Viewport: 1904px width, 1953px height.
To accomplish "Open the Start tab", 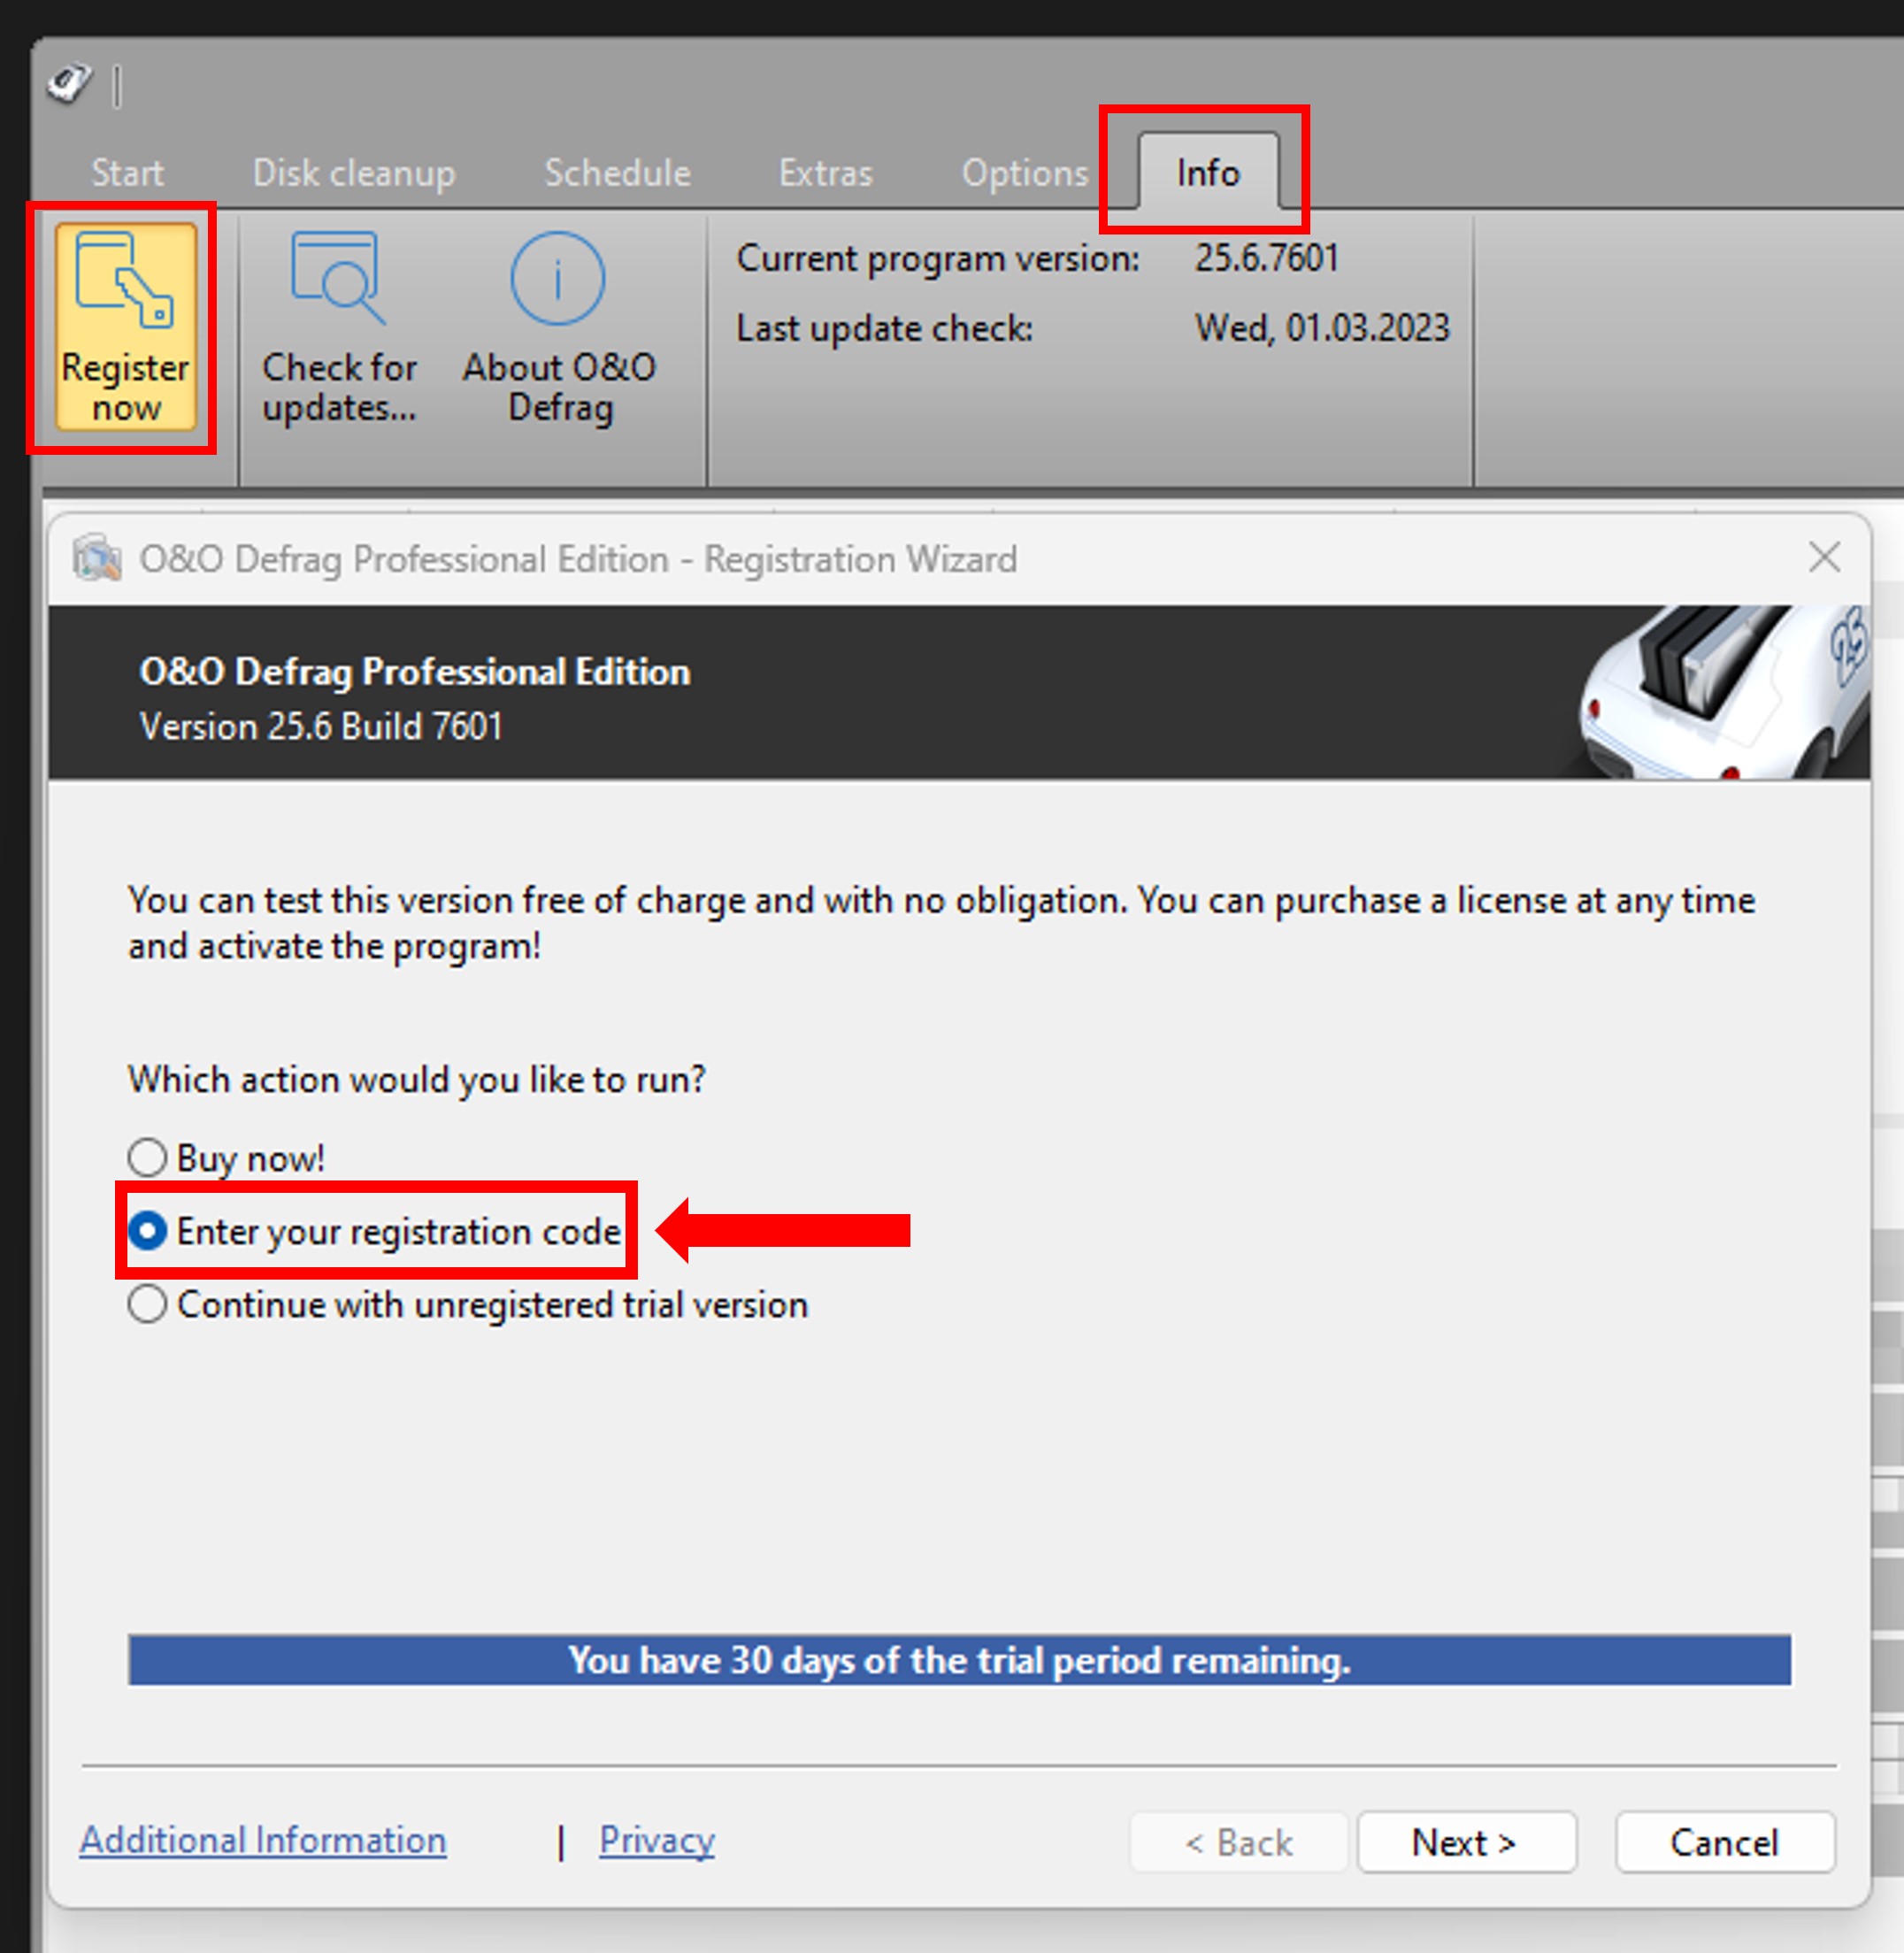I will click(x=128, y=172).
